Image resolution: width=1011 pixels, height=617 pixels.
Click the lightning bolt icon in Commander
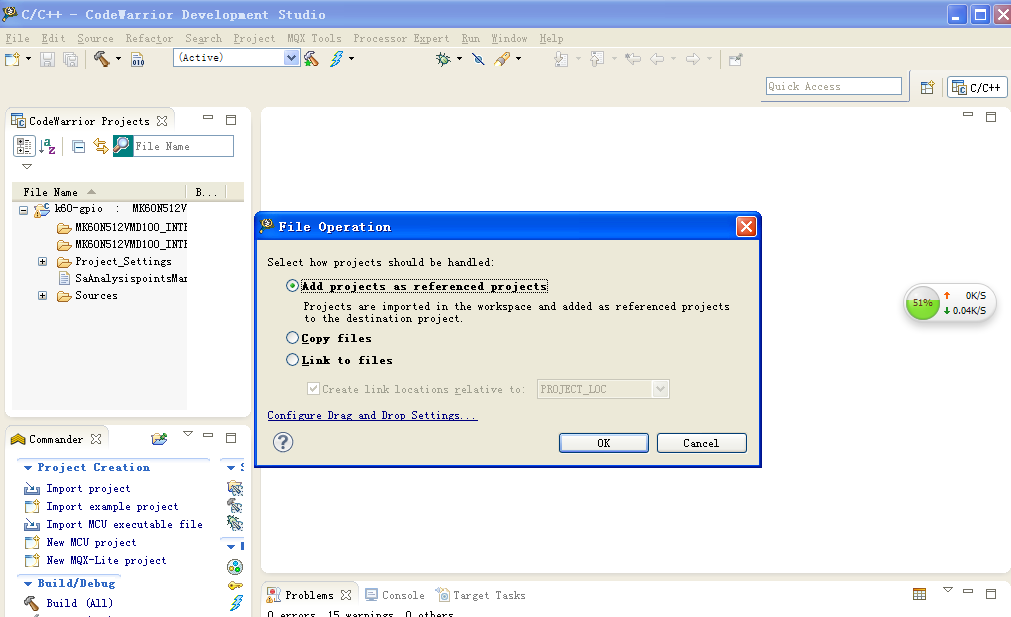(236, 603)
